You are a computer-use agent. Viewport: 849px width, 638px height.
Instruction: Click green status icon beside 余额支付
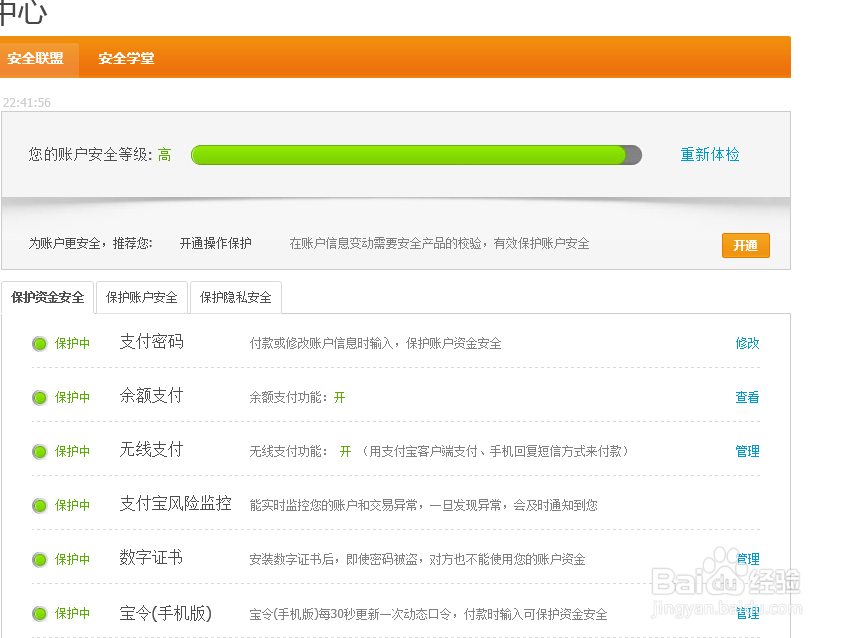[40, 398]
